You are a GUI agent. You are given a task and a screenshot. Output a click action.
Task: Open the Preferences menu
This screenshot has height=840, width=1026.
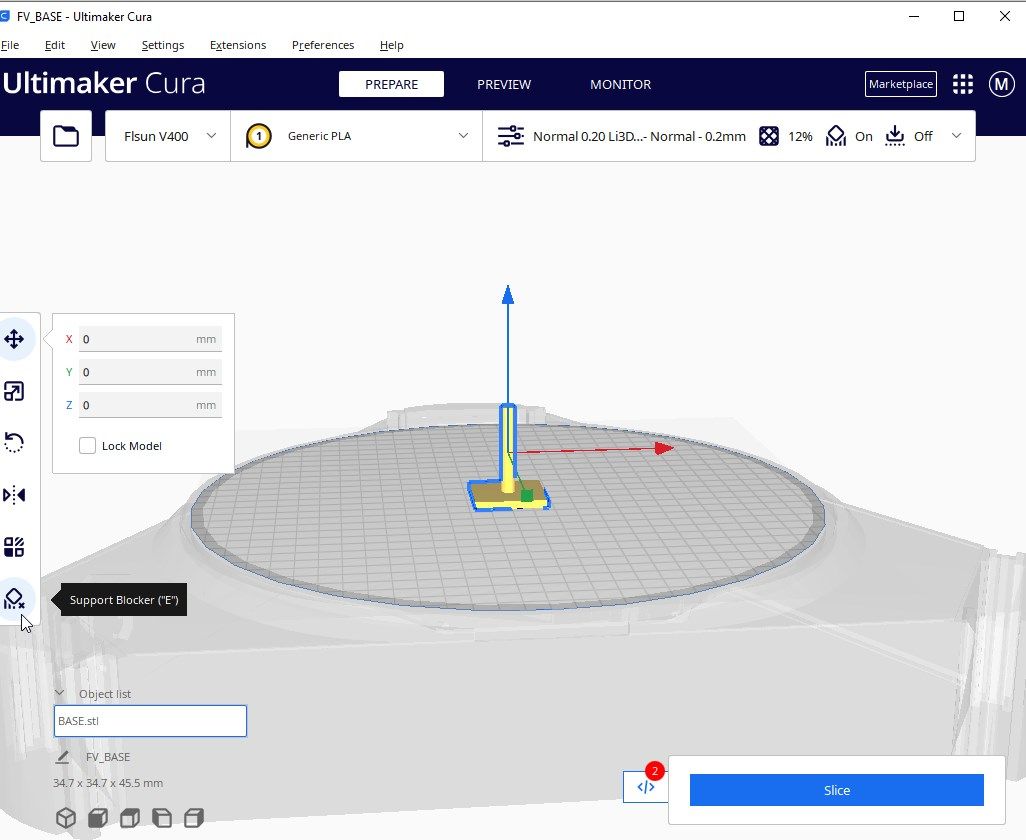(323, 45)
